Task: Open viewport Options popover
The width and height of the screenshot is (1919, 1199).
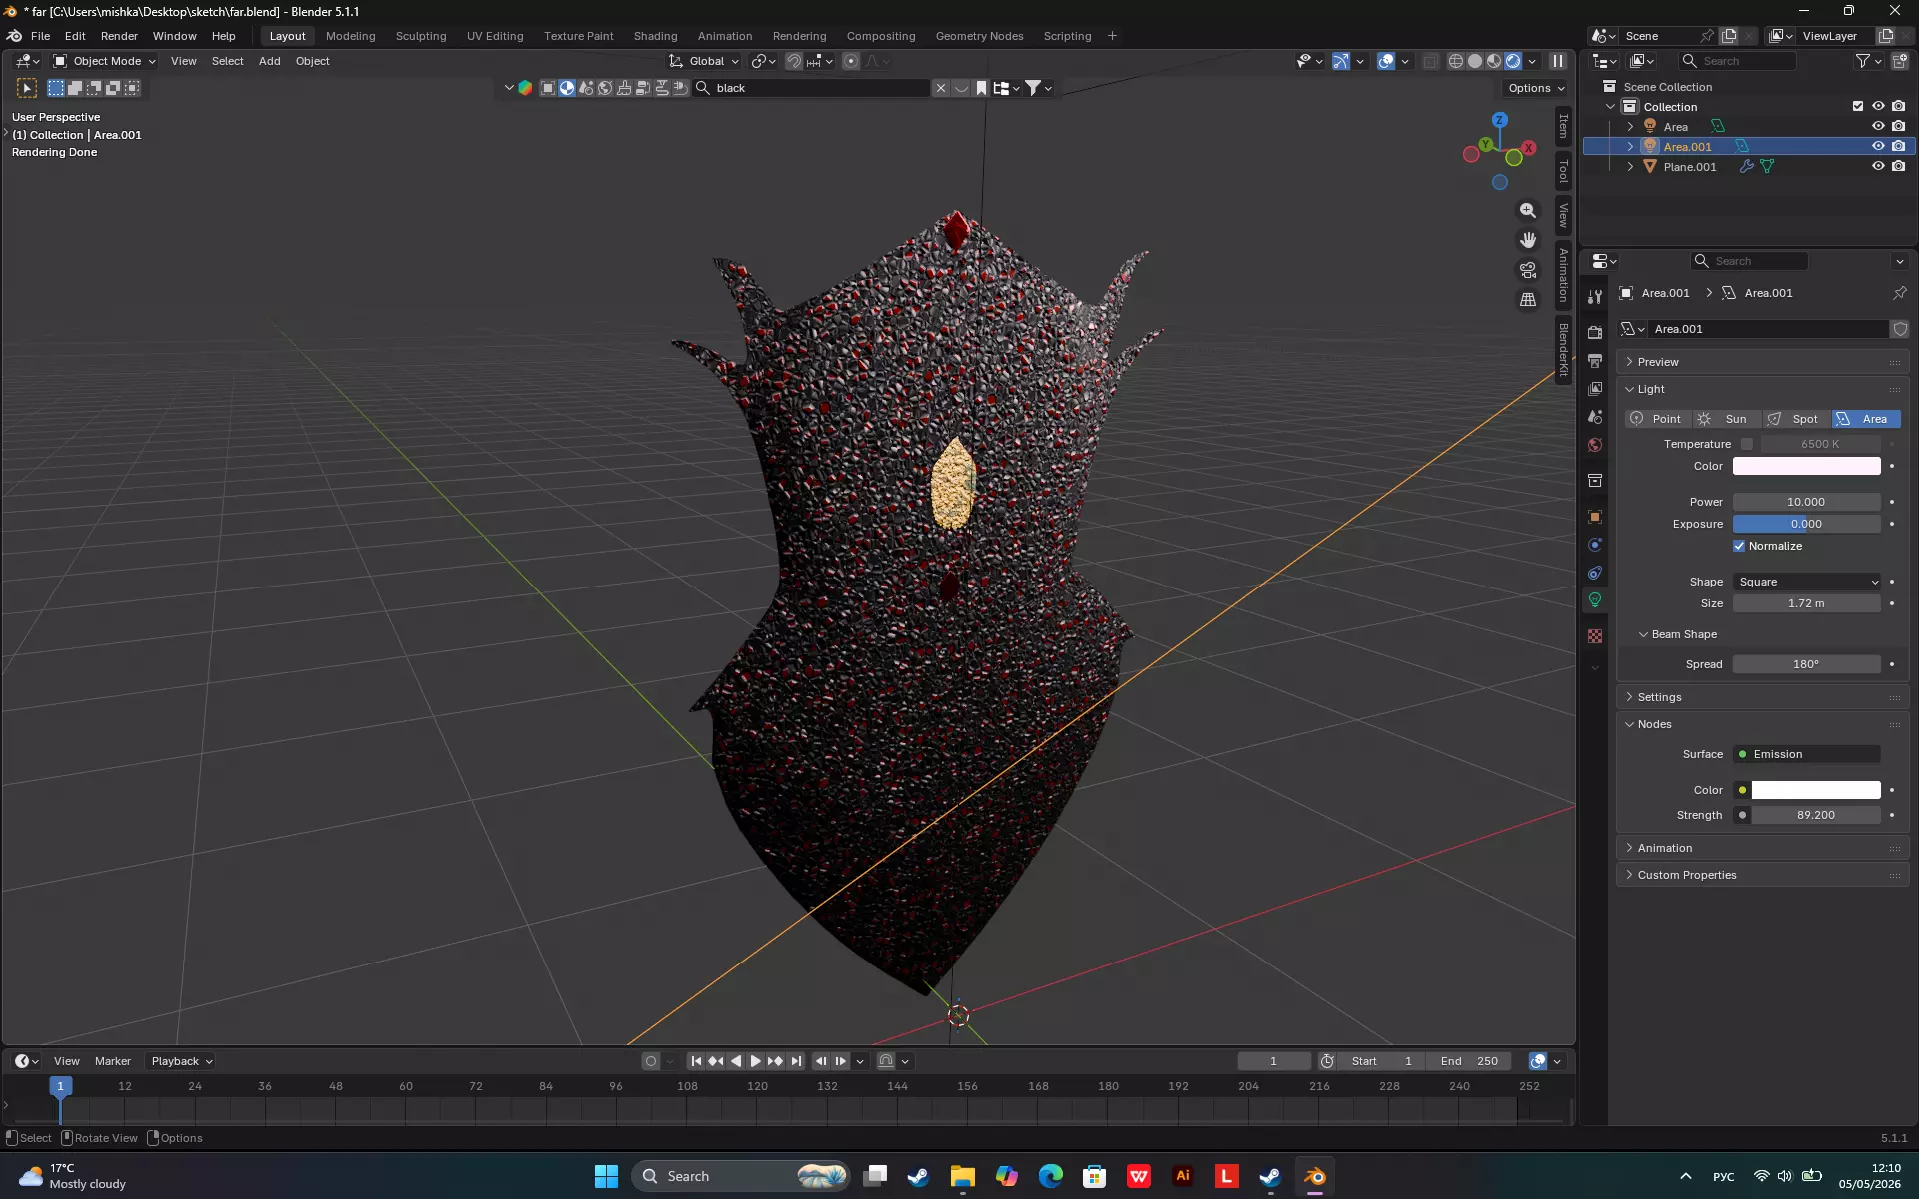Action: [1536, 88]
